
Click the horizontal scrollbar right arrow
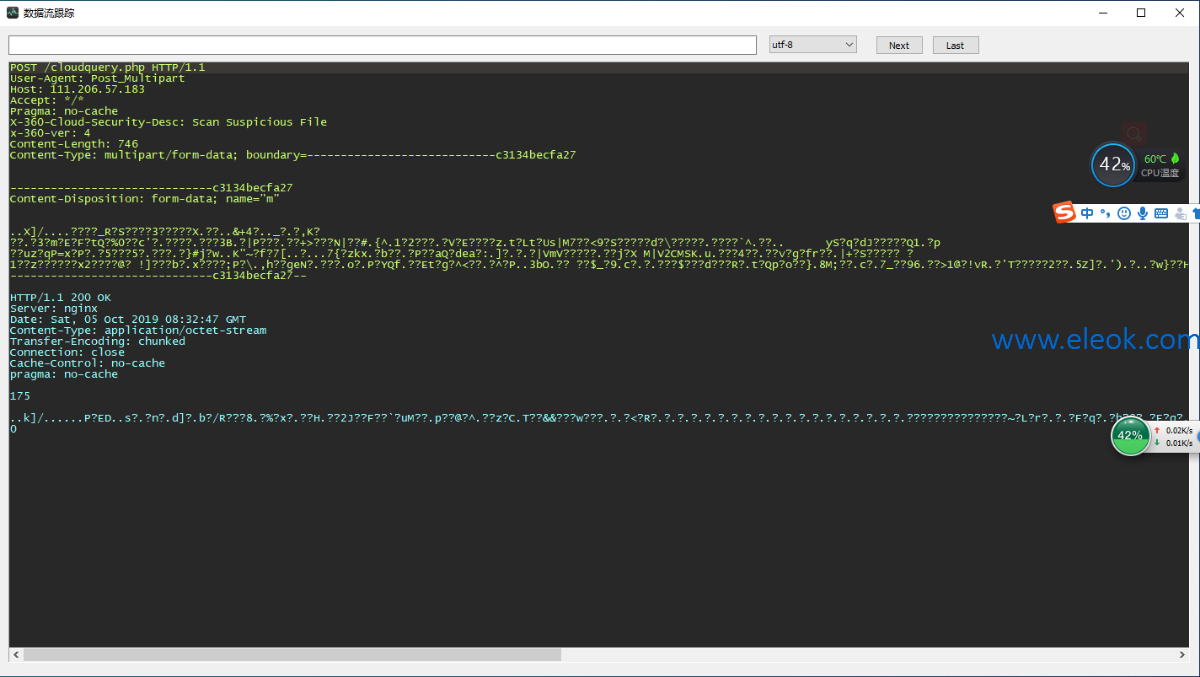1183,654
